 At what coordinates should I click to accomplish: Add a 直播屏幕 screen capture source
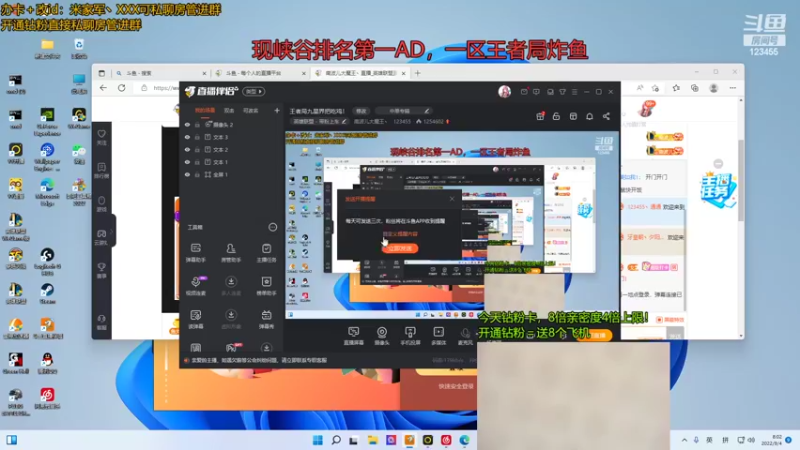click(x=354, y=336)
